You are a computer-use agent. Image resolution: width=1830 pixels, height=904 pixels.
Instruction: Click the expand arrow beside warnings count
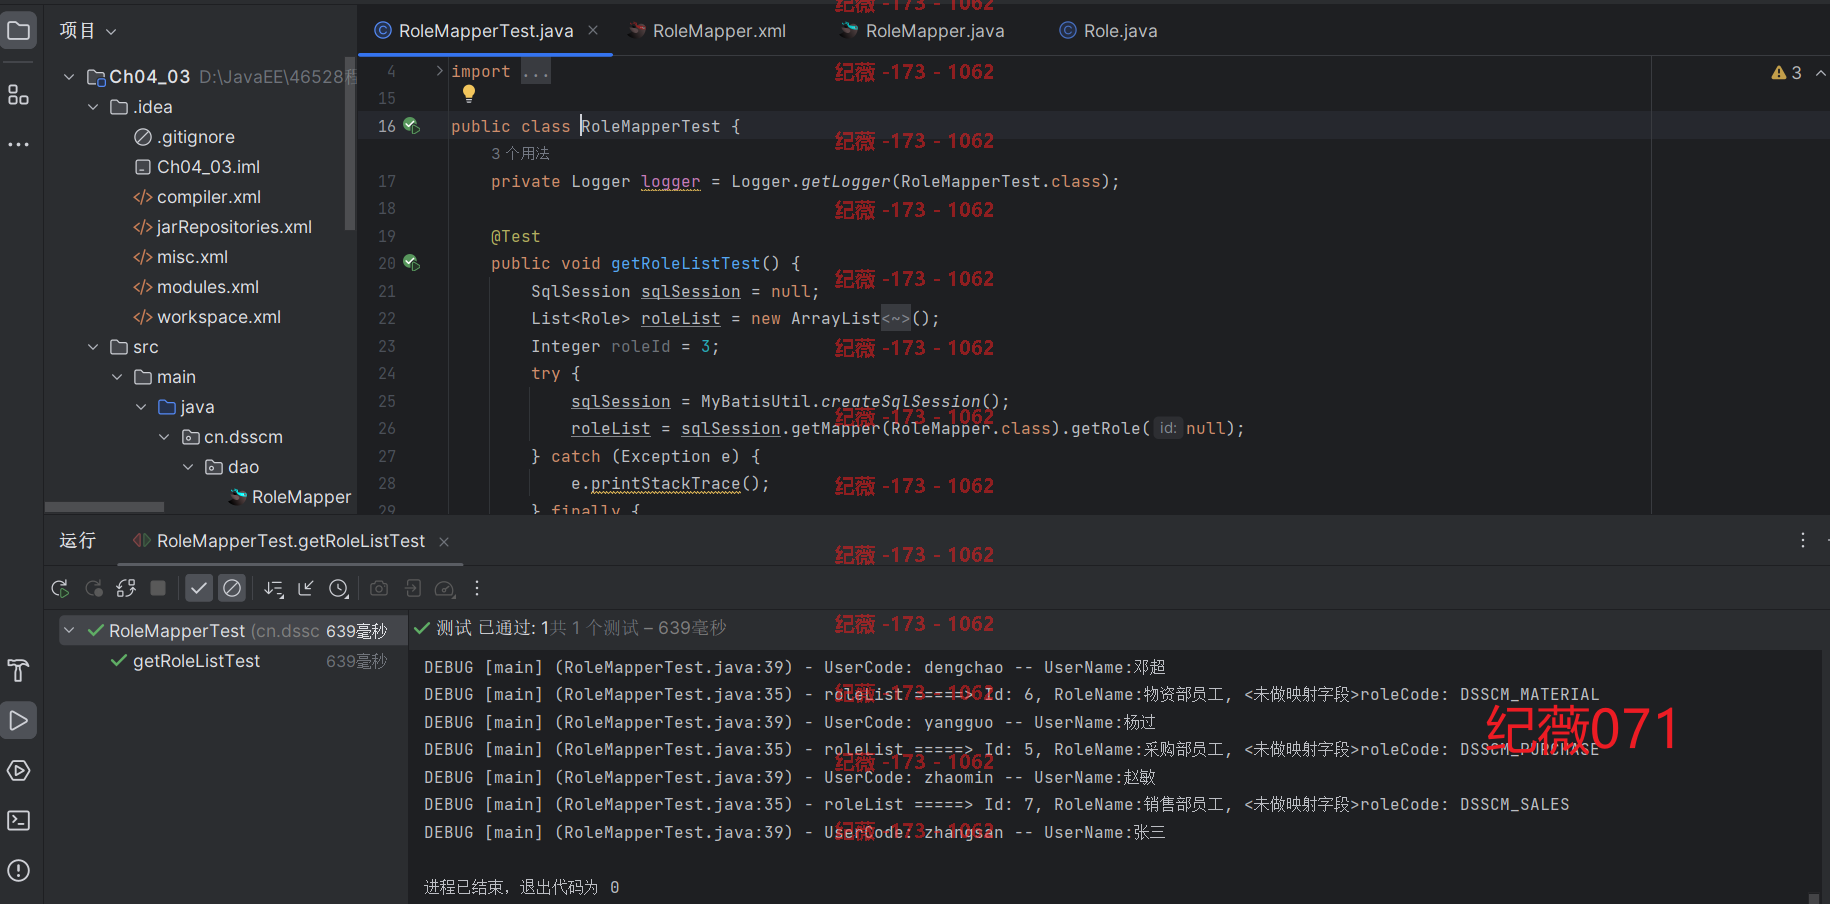1820,73
